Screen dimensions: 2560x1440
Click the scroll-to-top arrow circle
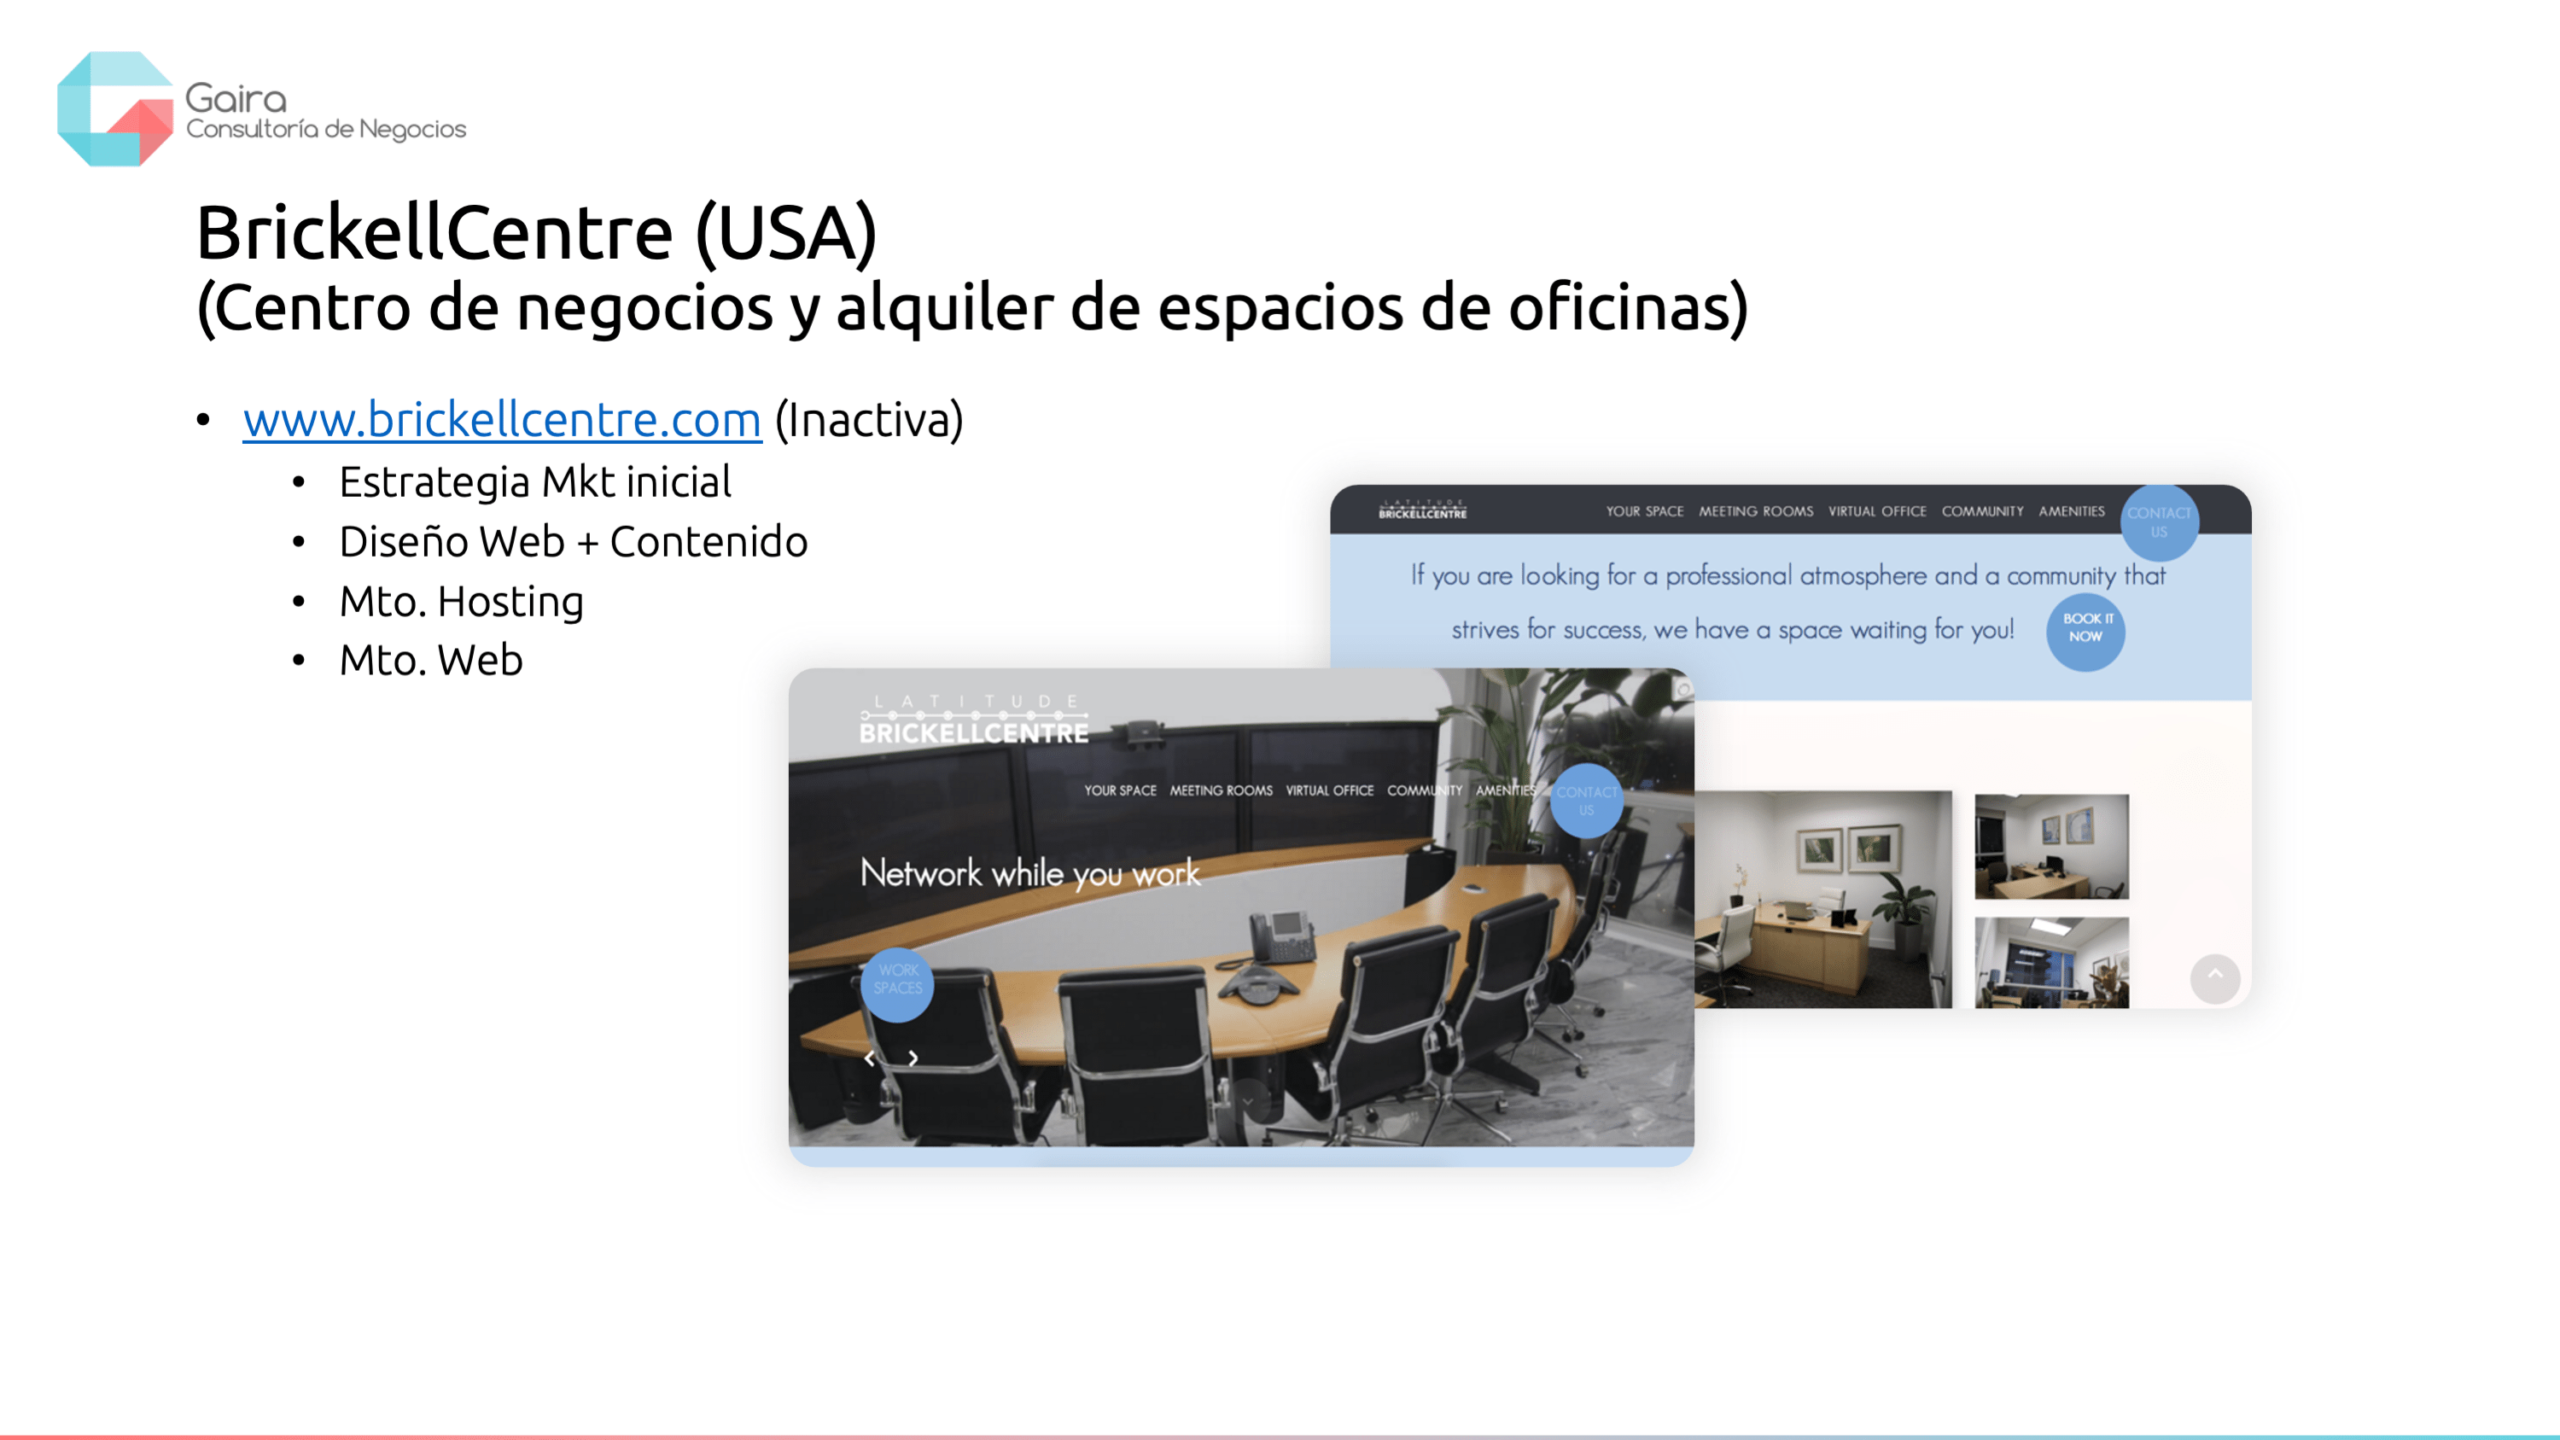coord(2215,978)
